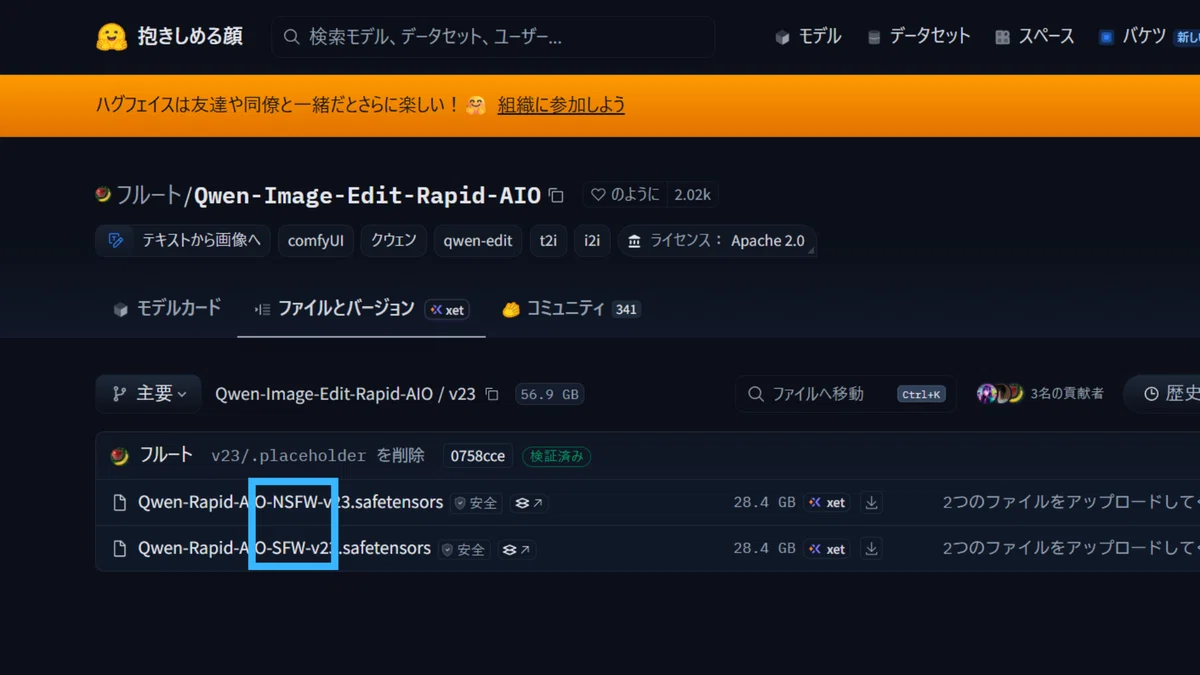Switch to the ファイルとバージョン tab
Viewport: 1200px width, 675px height.
(334, 308)
